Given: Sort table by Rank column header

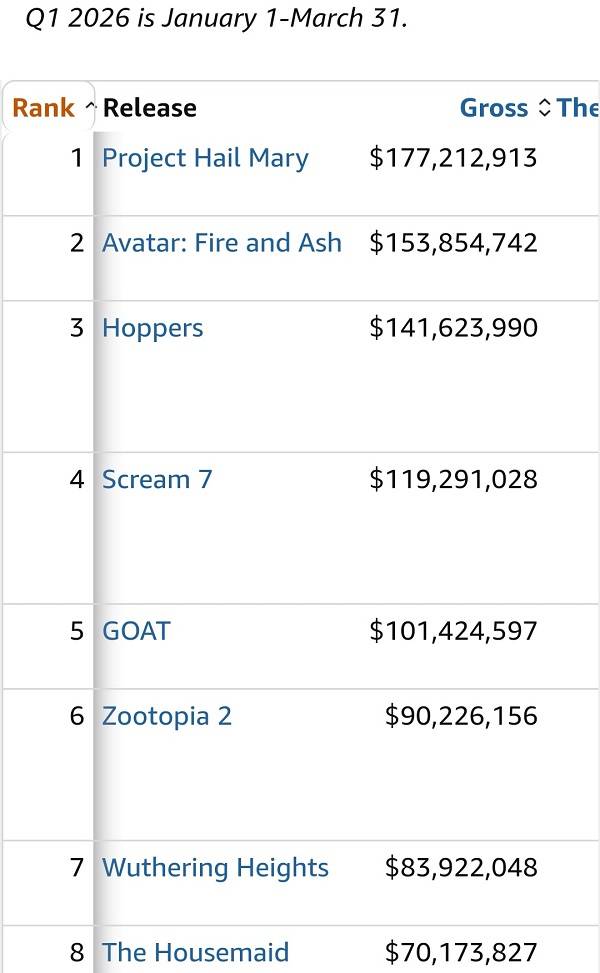Looking at the screenshot, I should coord(43,108).
